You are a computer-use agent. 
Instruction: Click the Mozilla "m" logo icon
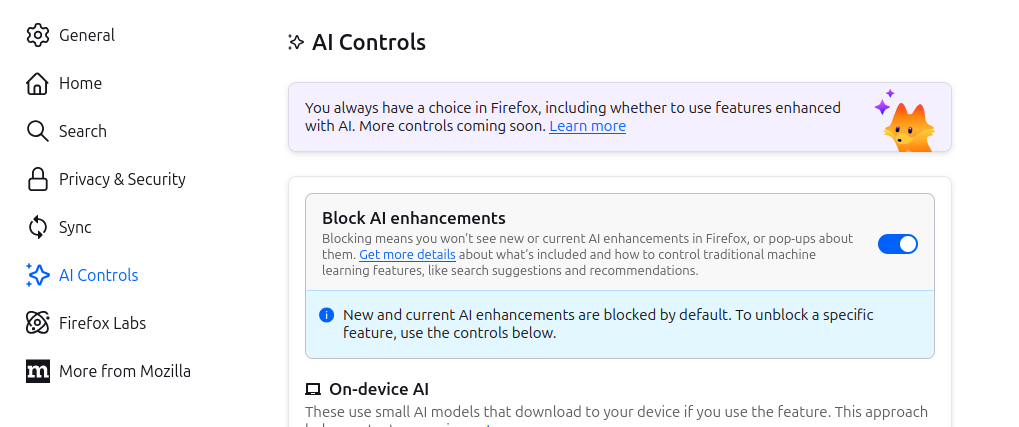pos(38,371)
